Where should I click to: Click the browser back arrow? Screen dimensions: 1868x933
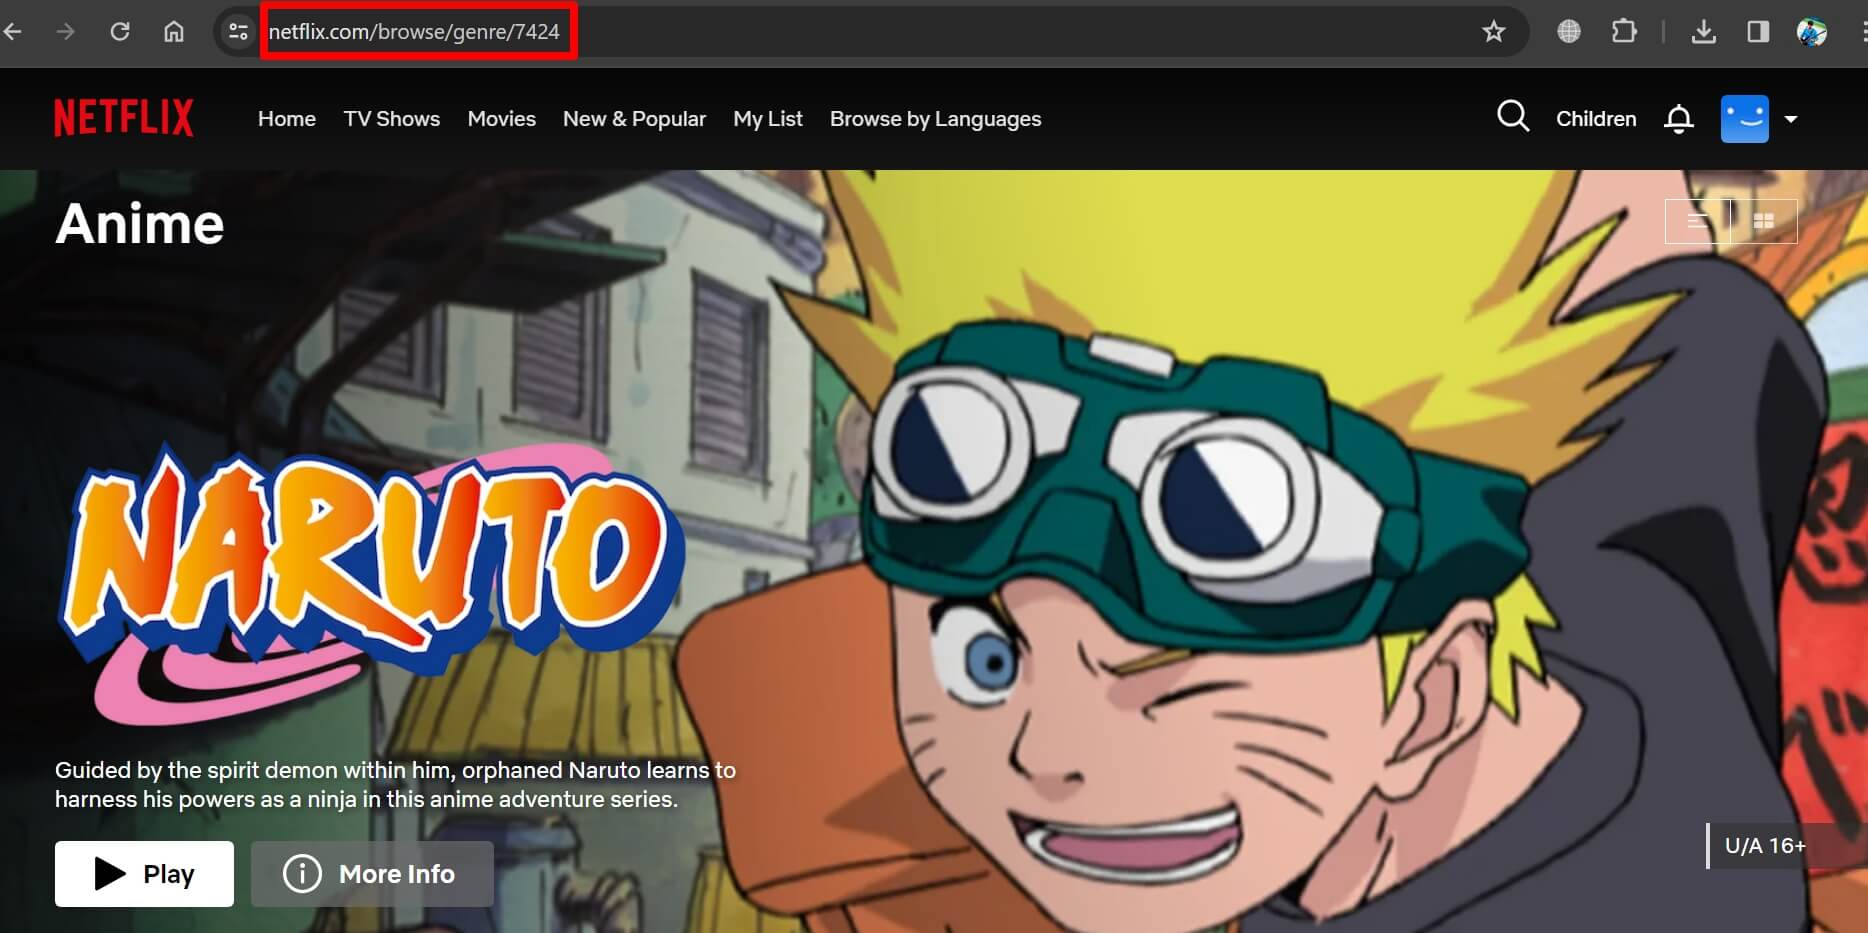click(12, 32)
